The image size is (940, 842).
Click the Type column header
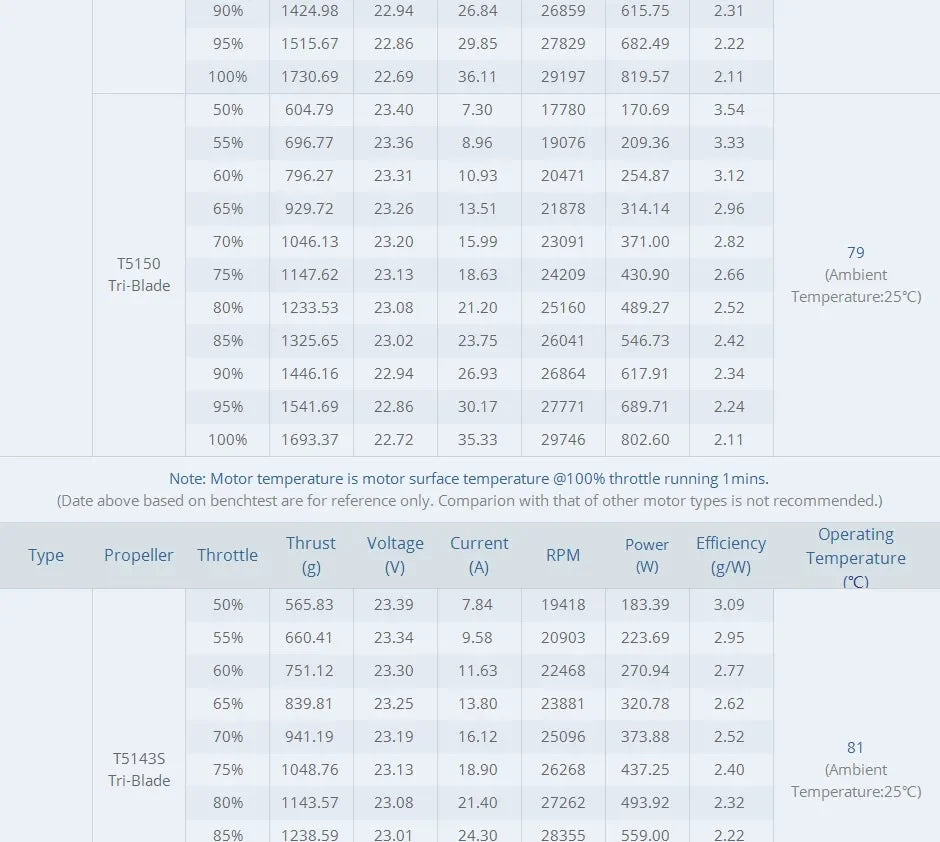point(46,555)
